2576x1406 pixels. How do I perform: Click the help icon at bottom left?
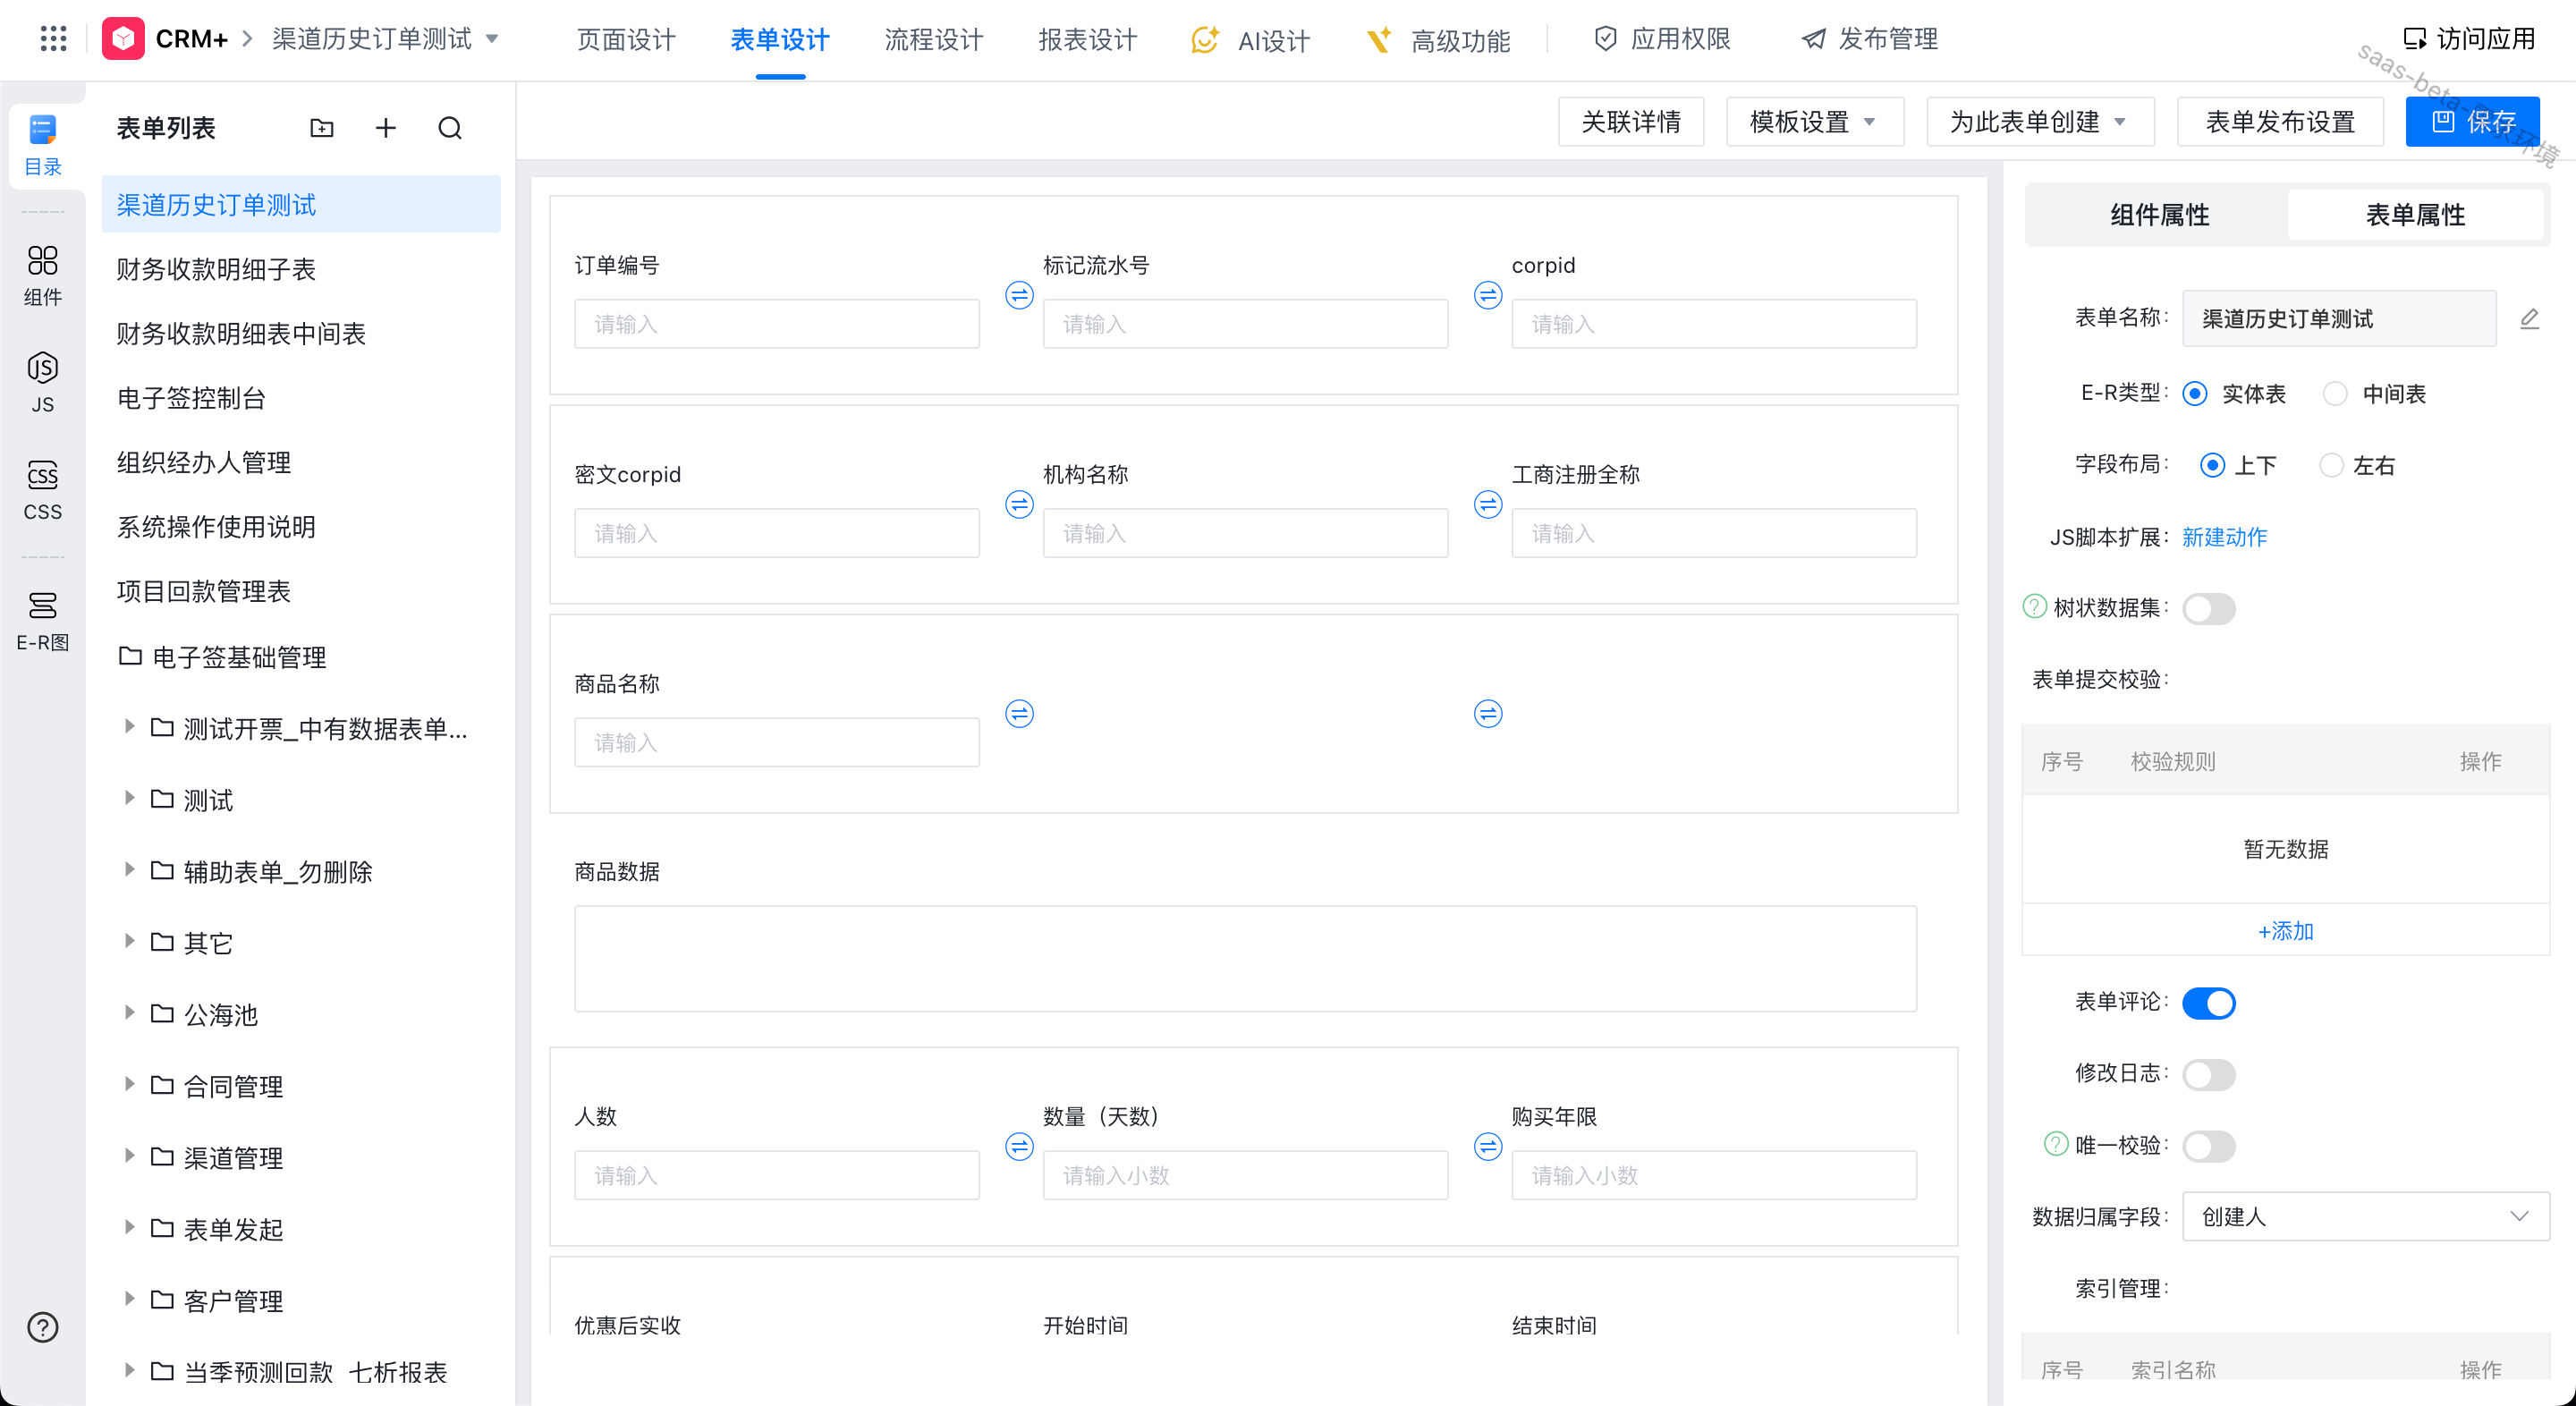42,1327
